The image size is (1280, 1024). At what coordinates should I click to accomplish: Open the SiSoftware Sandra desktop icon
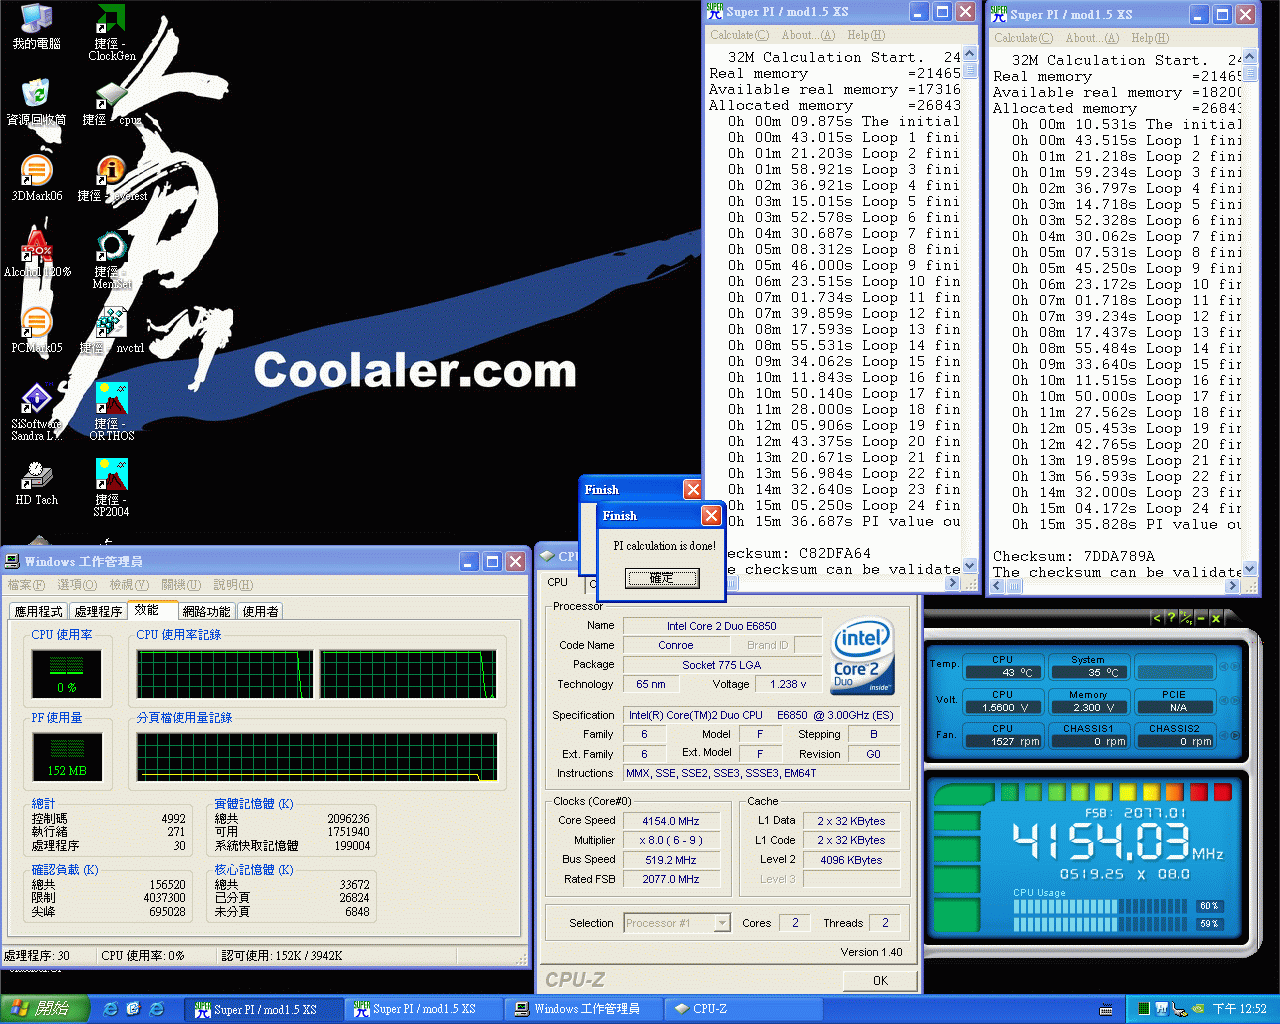[36, 412]
